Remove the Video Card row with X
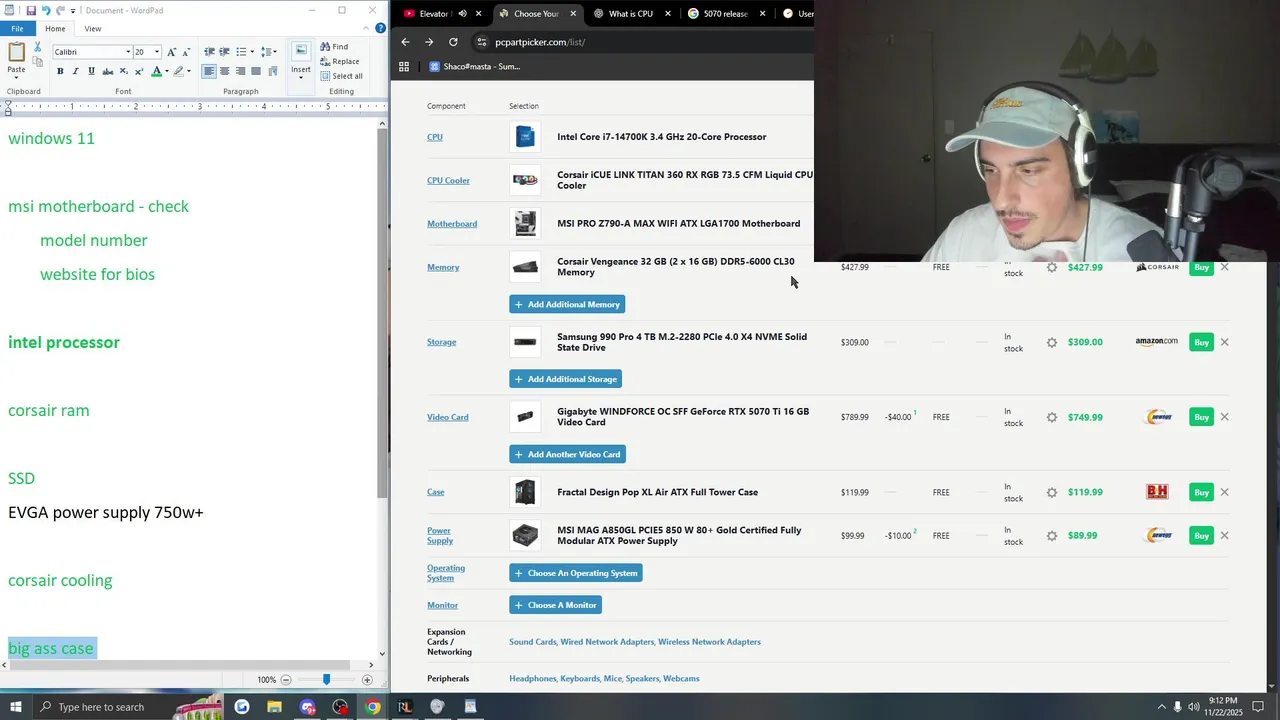 coord(1225,417)
